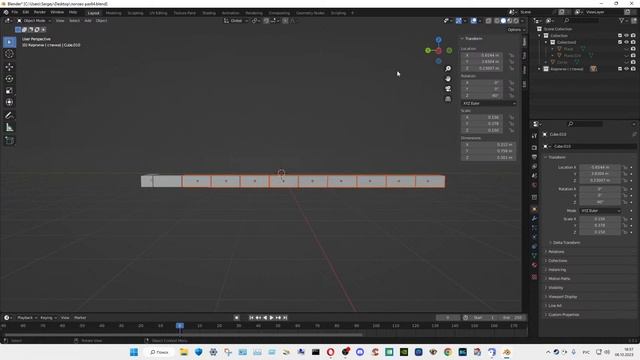Expand the Viewport Display panel
This screenshot has width=640, height=360.
pos(562,297)
